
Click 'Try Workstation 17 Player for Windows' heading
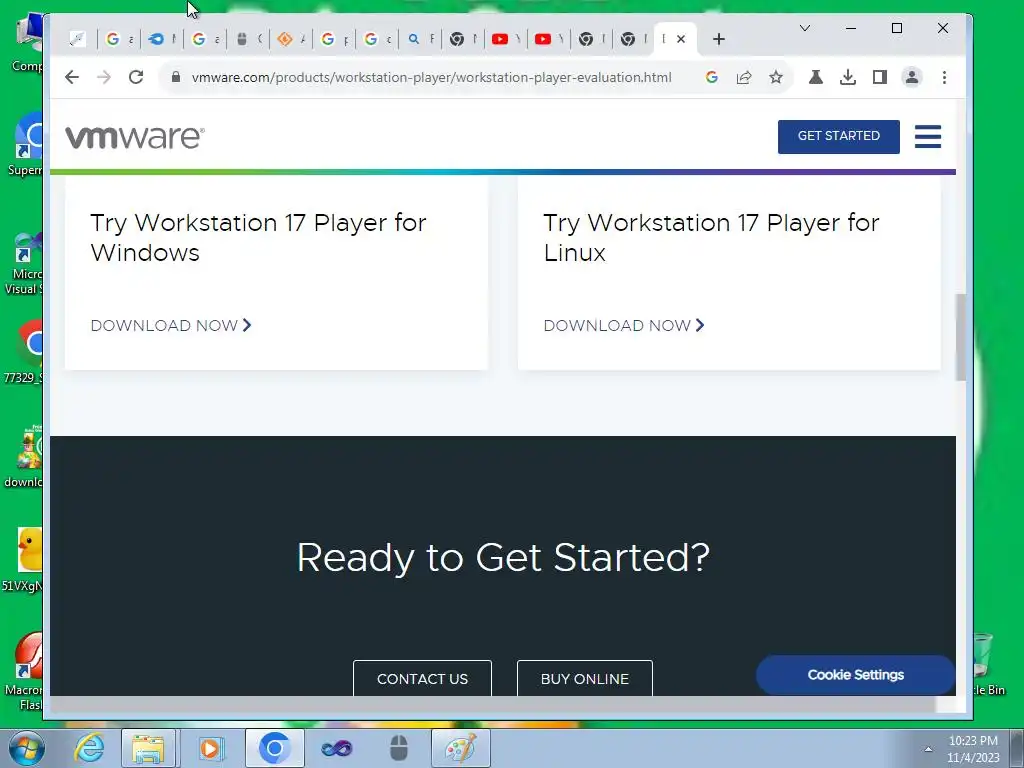(x=258, y=238)
